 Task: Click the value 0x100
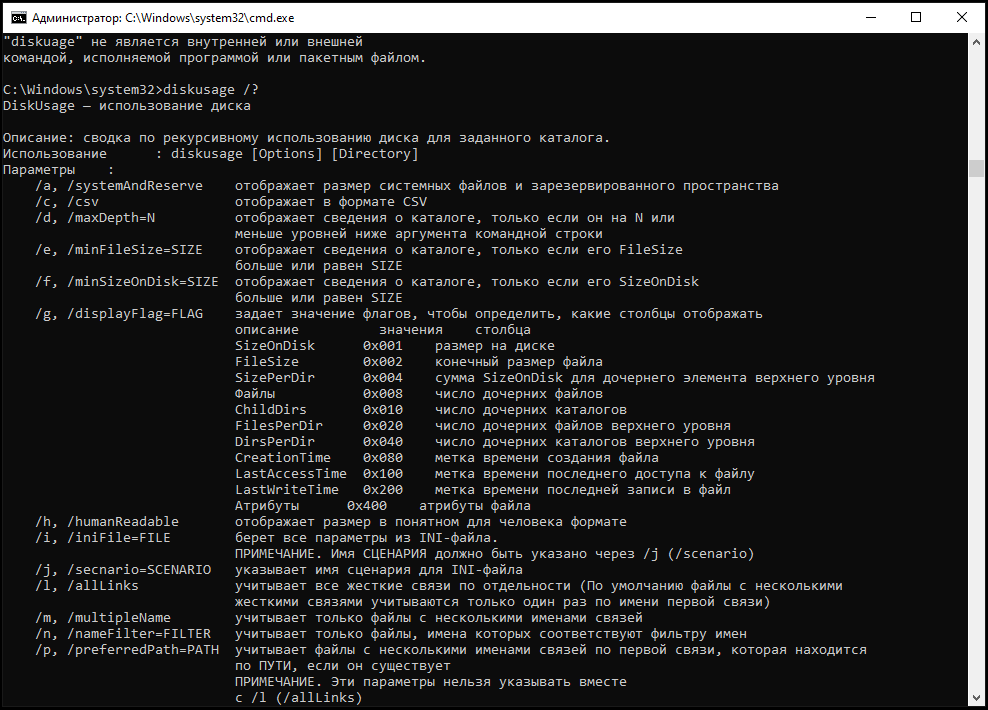pyautogui.click(x=382, y=474)
